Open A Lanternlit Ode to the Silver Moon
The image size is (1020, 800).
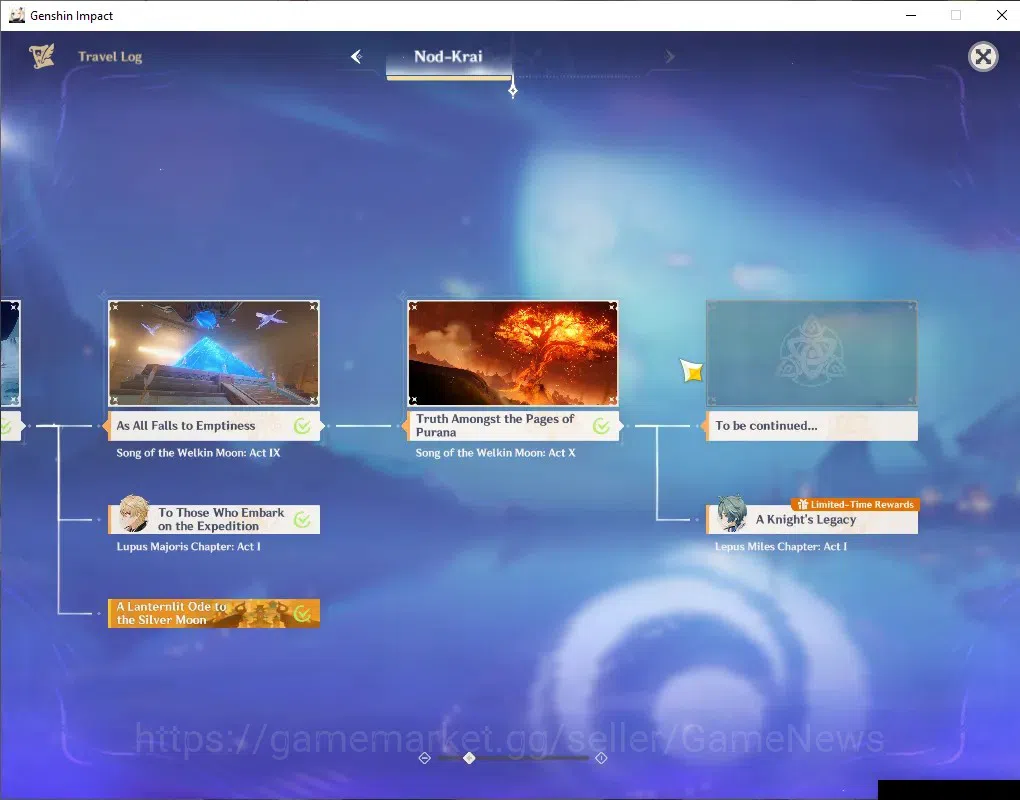pyautogui.click(x=214, y=613)
